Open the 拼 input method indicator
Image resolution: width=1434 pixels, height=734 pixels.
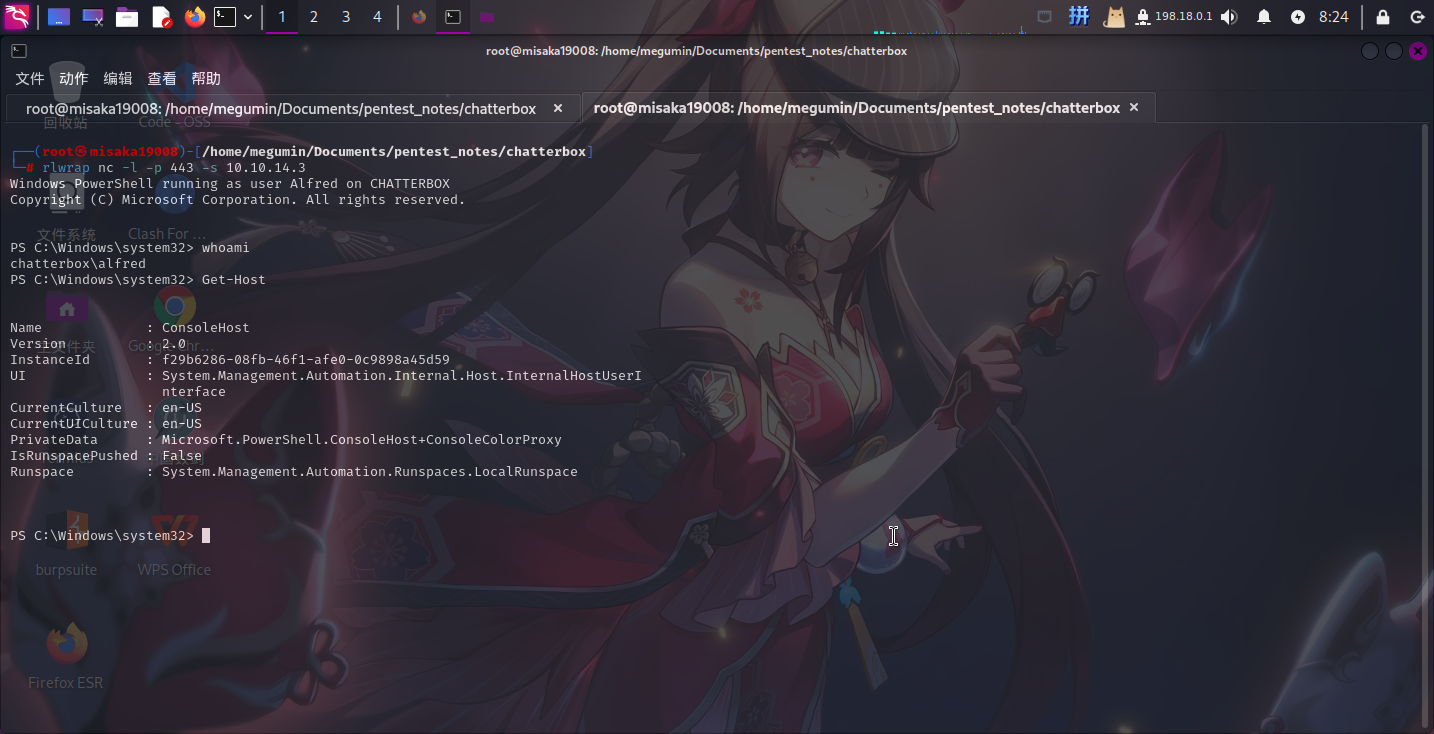pos(1079,16)
